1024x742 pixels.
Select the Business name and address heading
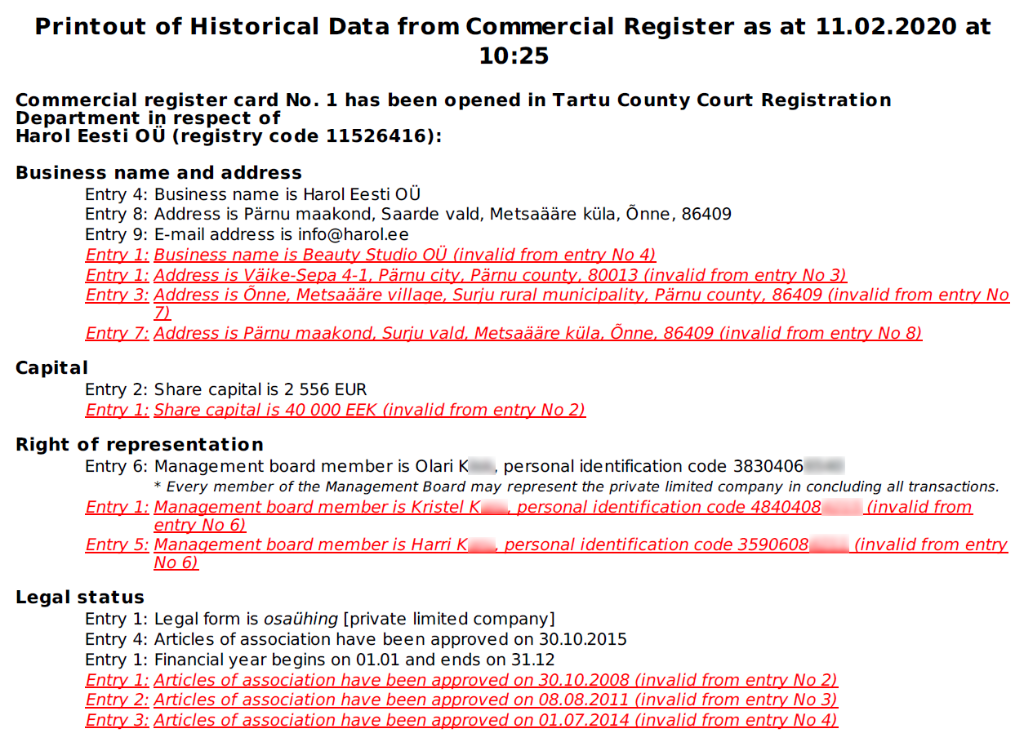(x=159, y=172)
